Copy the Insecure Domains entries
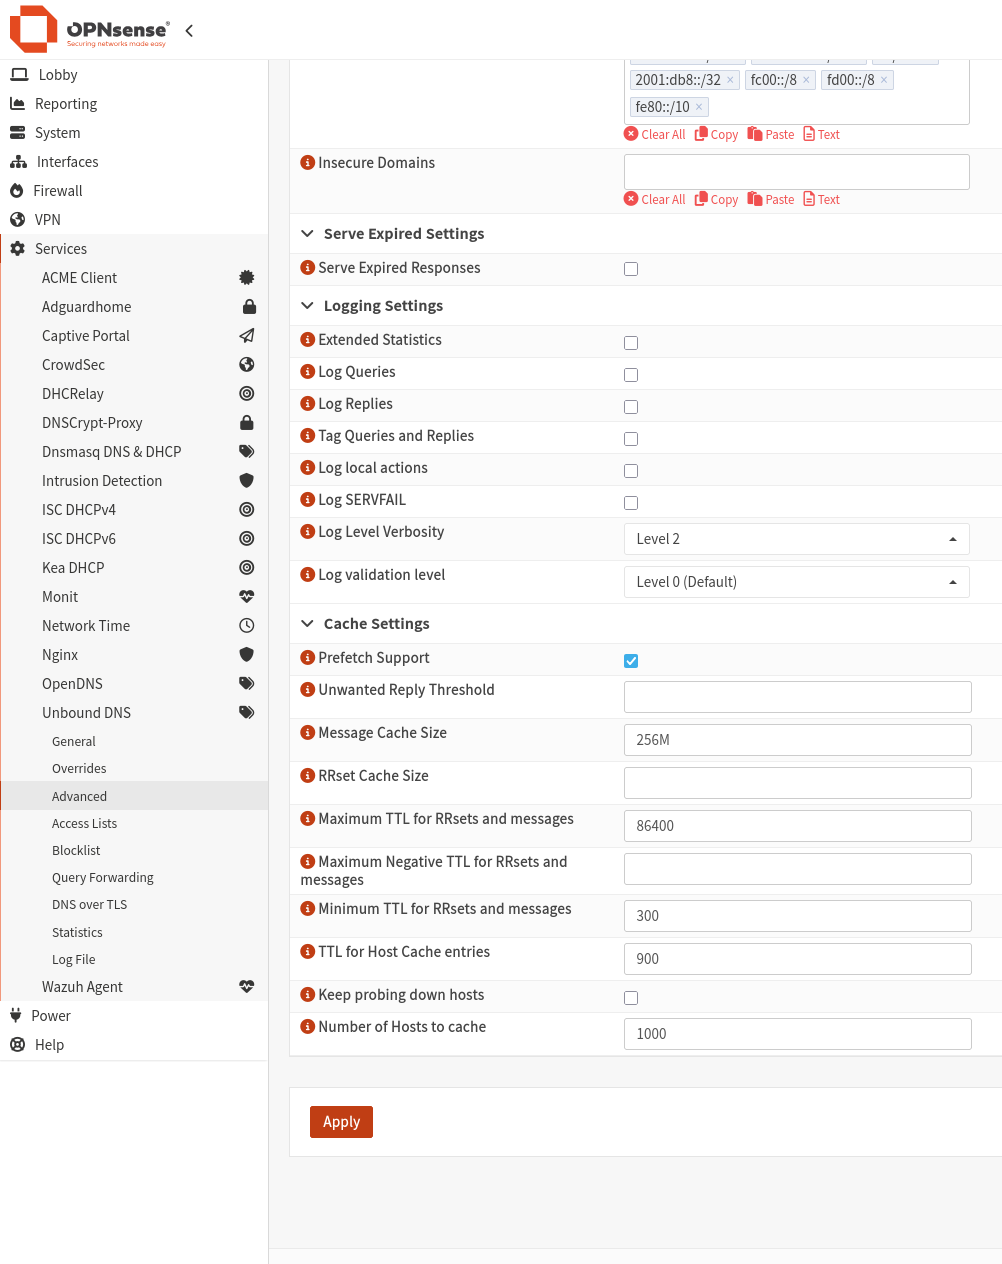The height and width of the screenshot is (1264, 1002). pyautogui.click(x=717, y=199)
